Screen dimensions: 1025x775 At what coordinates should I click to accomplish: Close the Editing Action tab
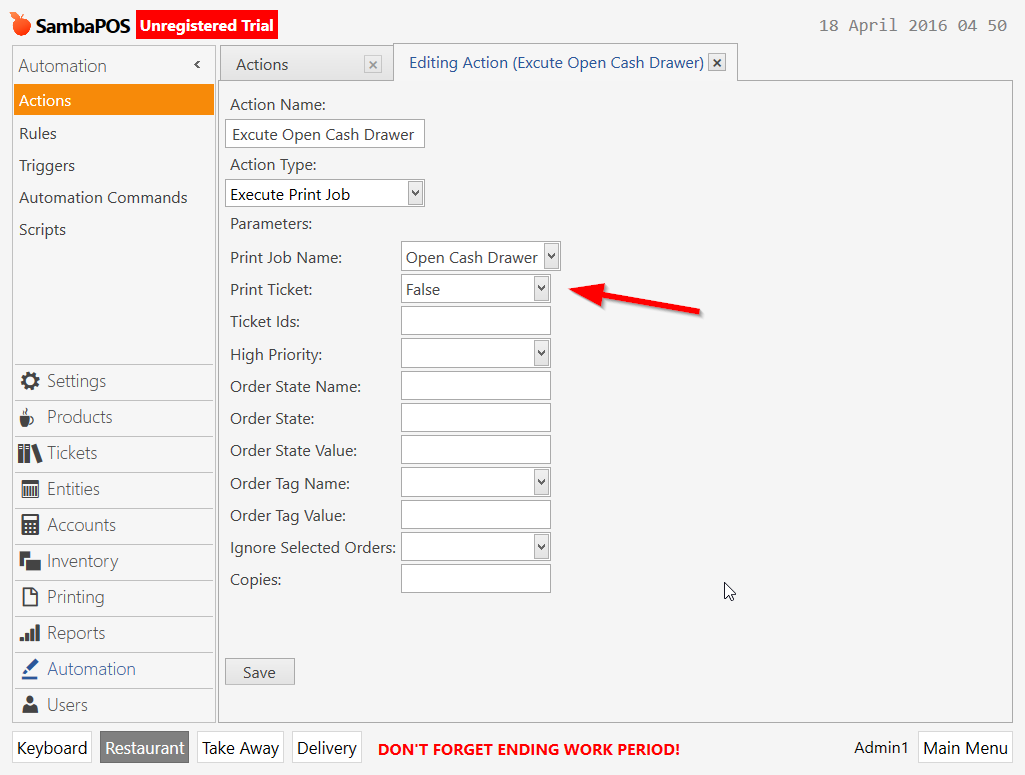pyautogui.click(x=717, y=63)
